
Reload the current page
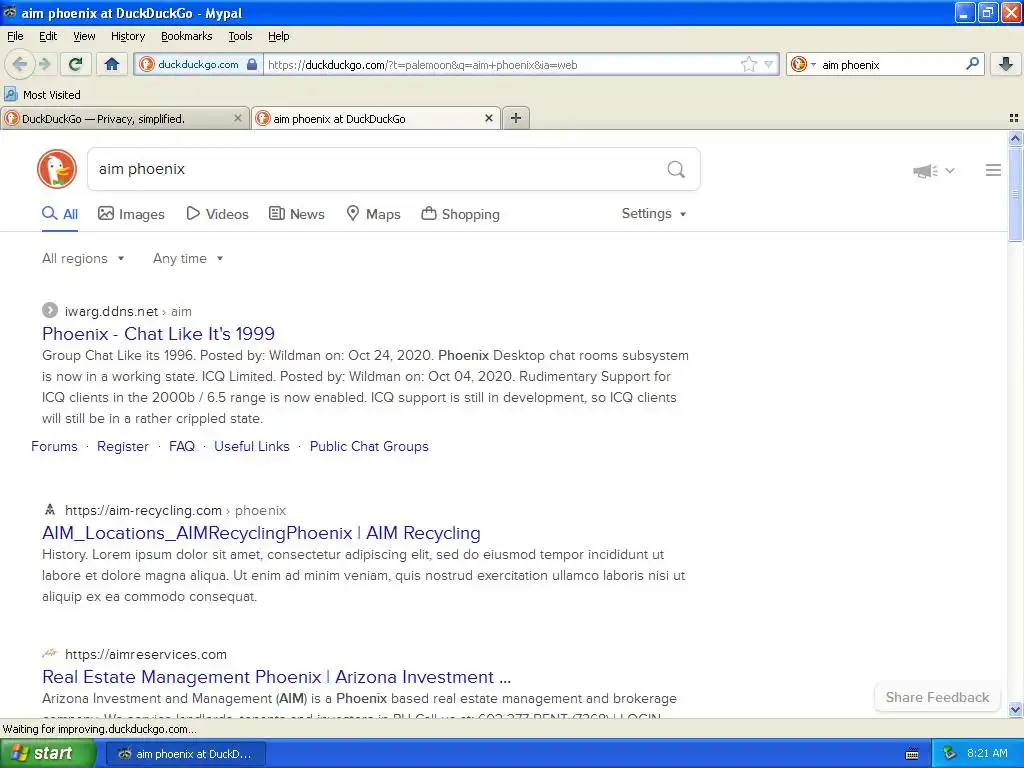(76, 64)
